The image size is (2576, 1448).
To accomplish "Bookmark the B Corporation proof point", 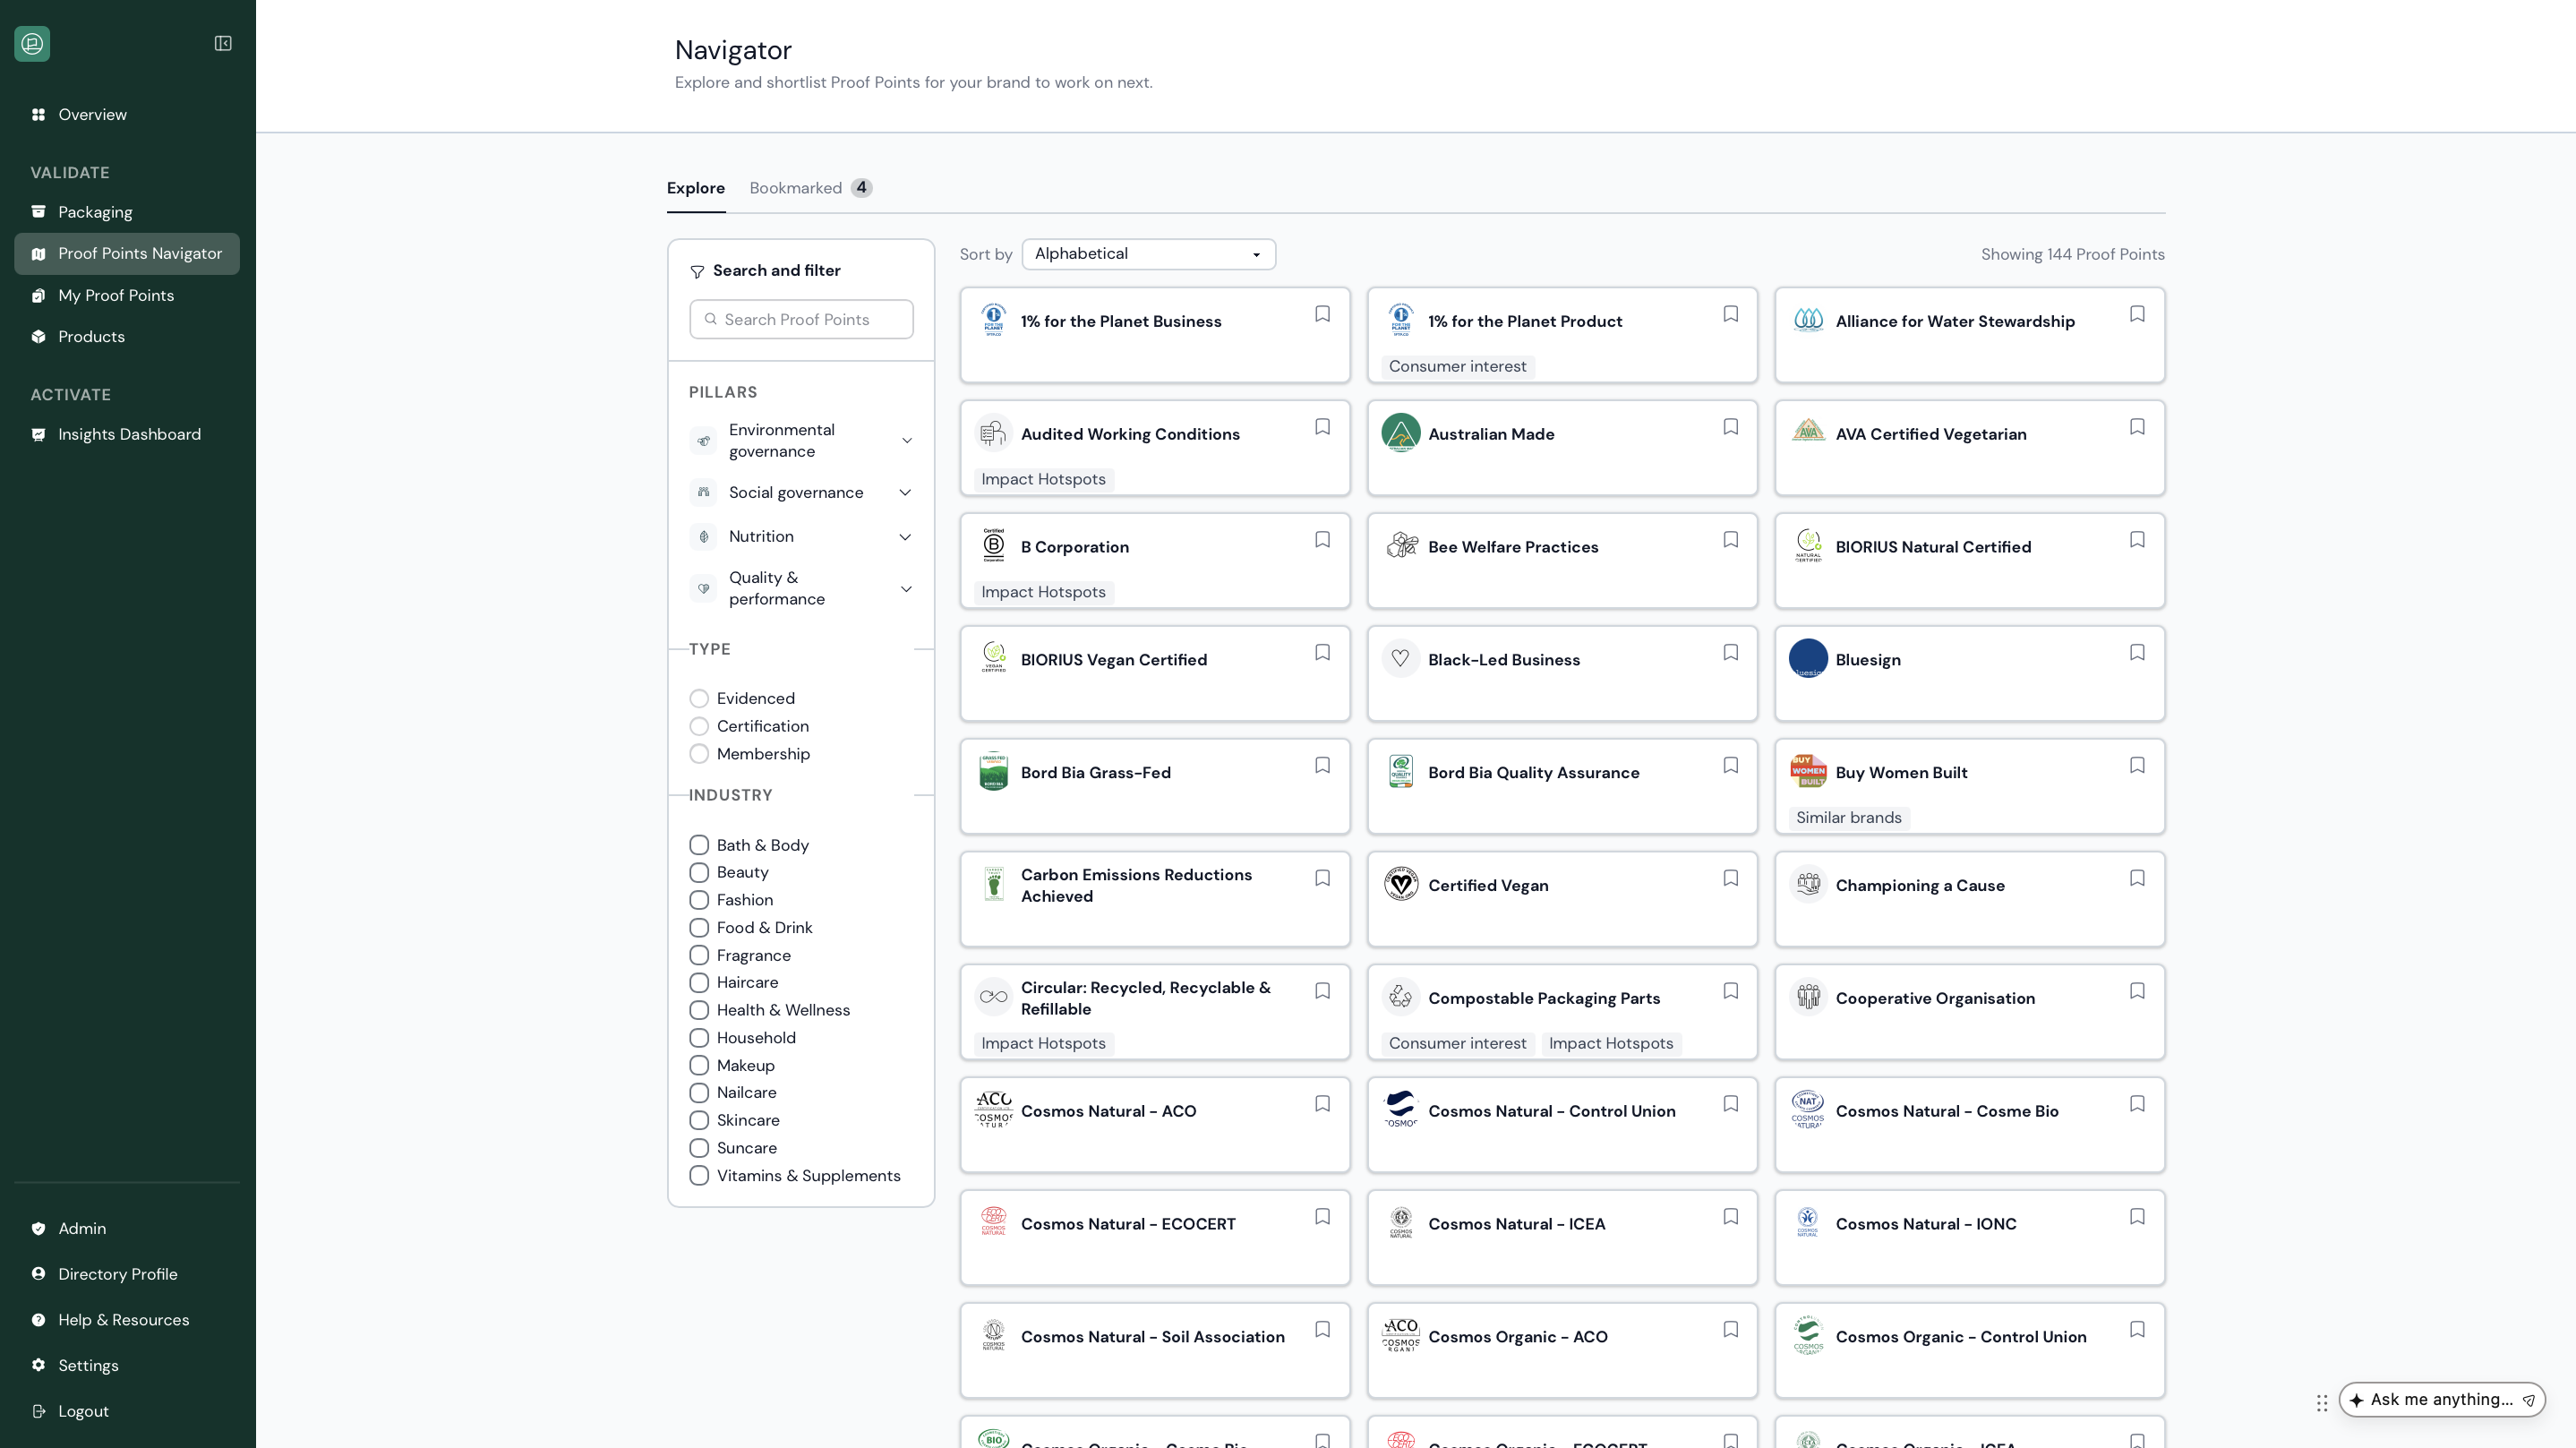I will coord(1322,540).
